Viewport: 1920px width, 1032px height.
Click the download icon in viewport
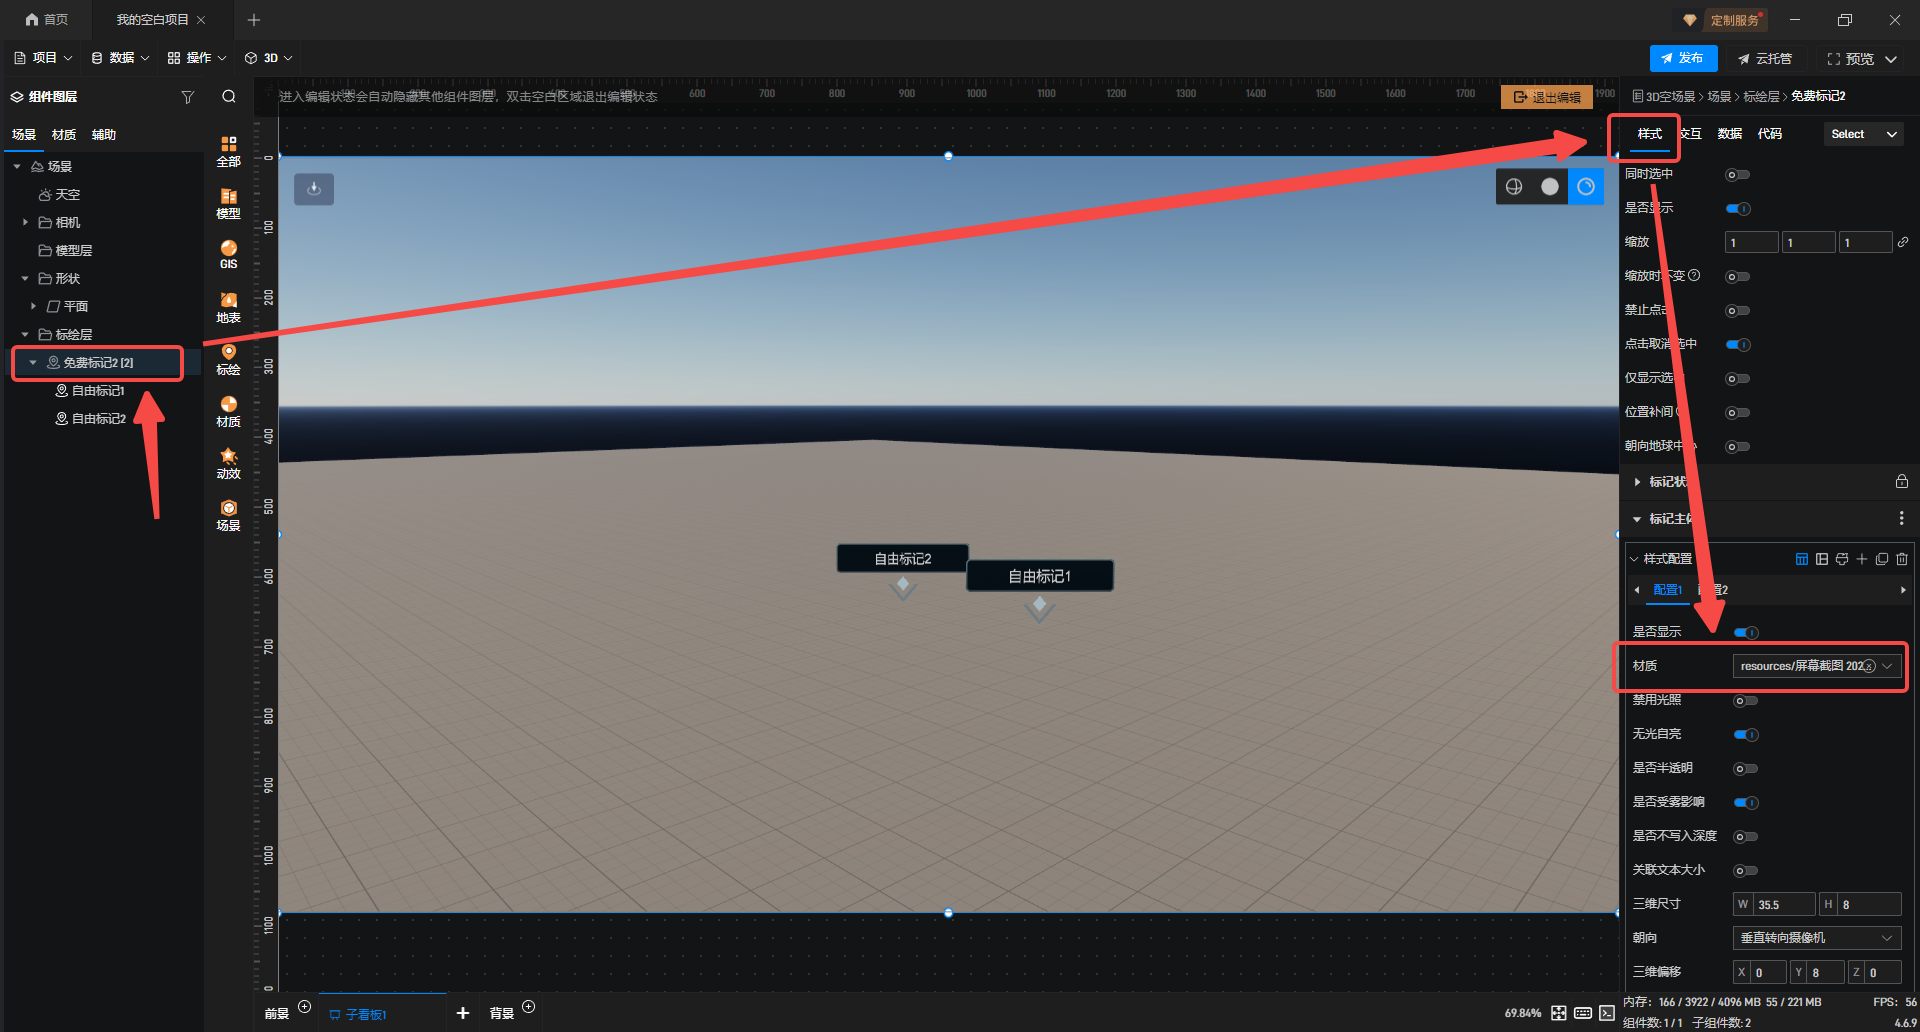314,189
